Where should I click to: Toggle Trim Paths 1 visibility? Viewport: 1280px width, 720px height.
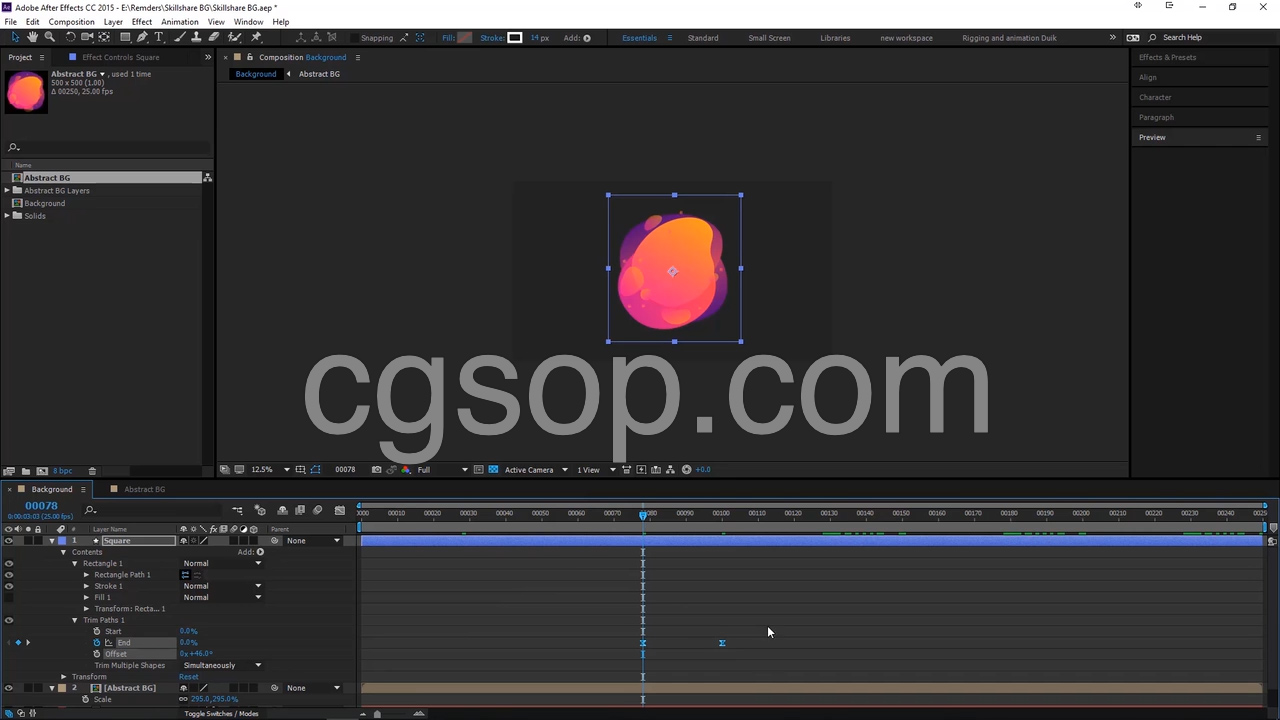(x=9, y=620)
